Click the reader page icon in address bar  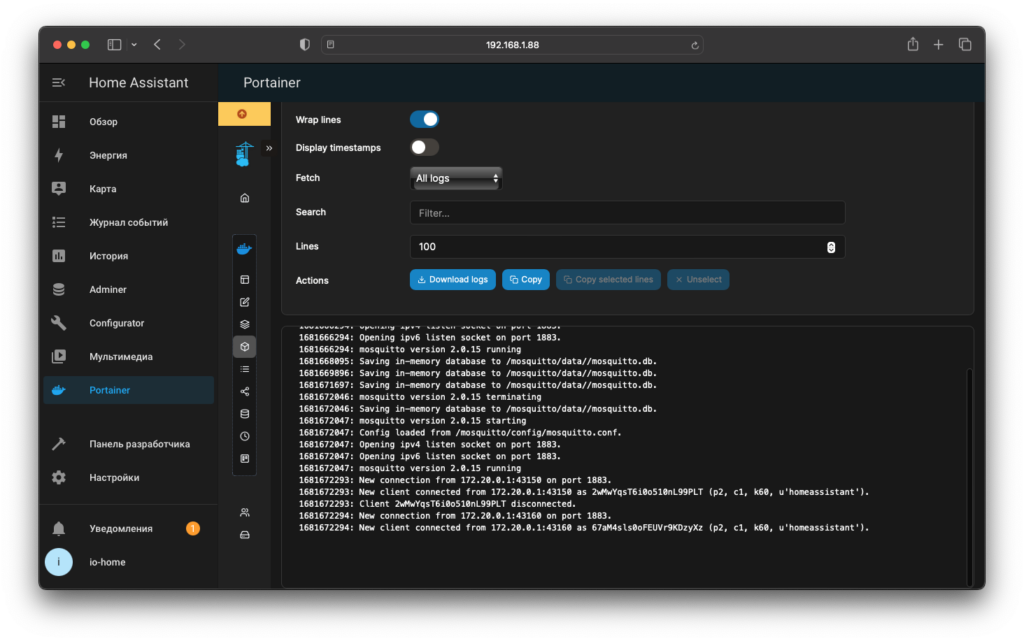[x=330, y=44]
